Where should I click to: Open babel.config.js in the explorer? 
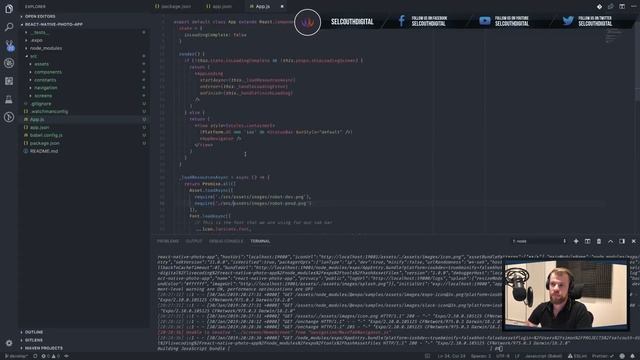click(46, 135)
